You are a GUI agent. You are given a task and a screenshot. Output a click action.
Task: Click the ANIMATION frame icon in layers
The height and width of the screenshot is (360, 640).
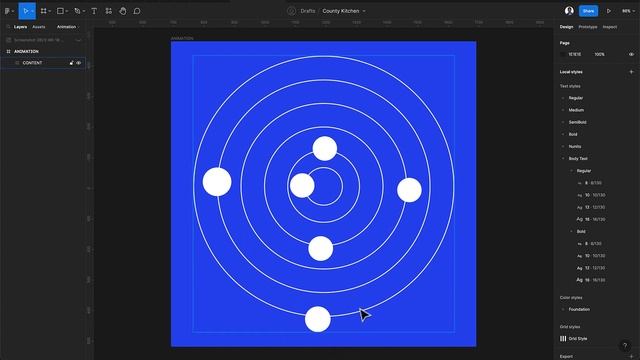[x=8, y=51]
